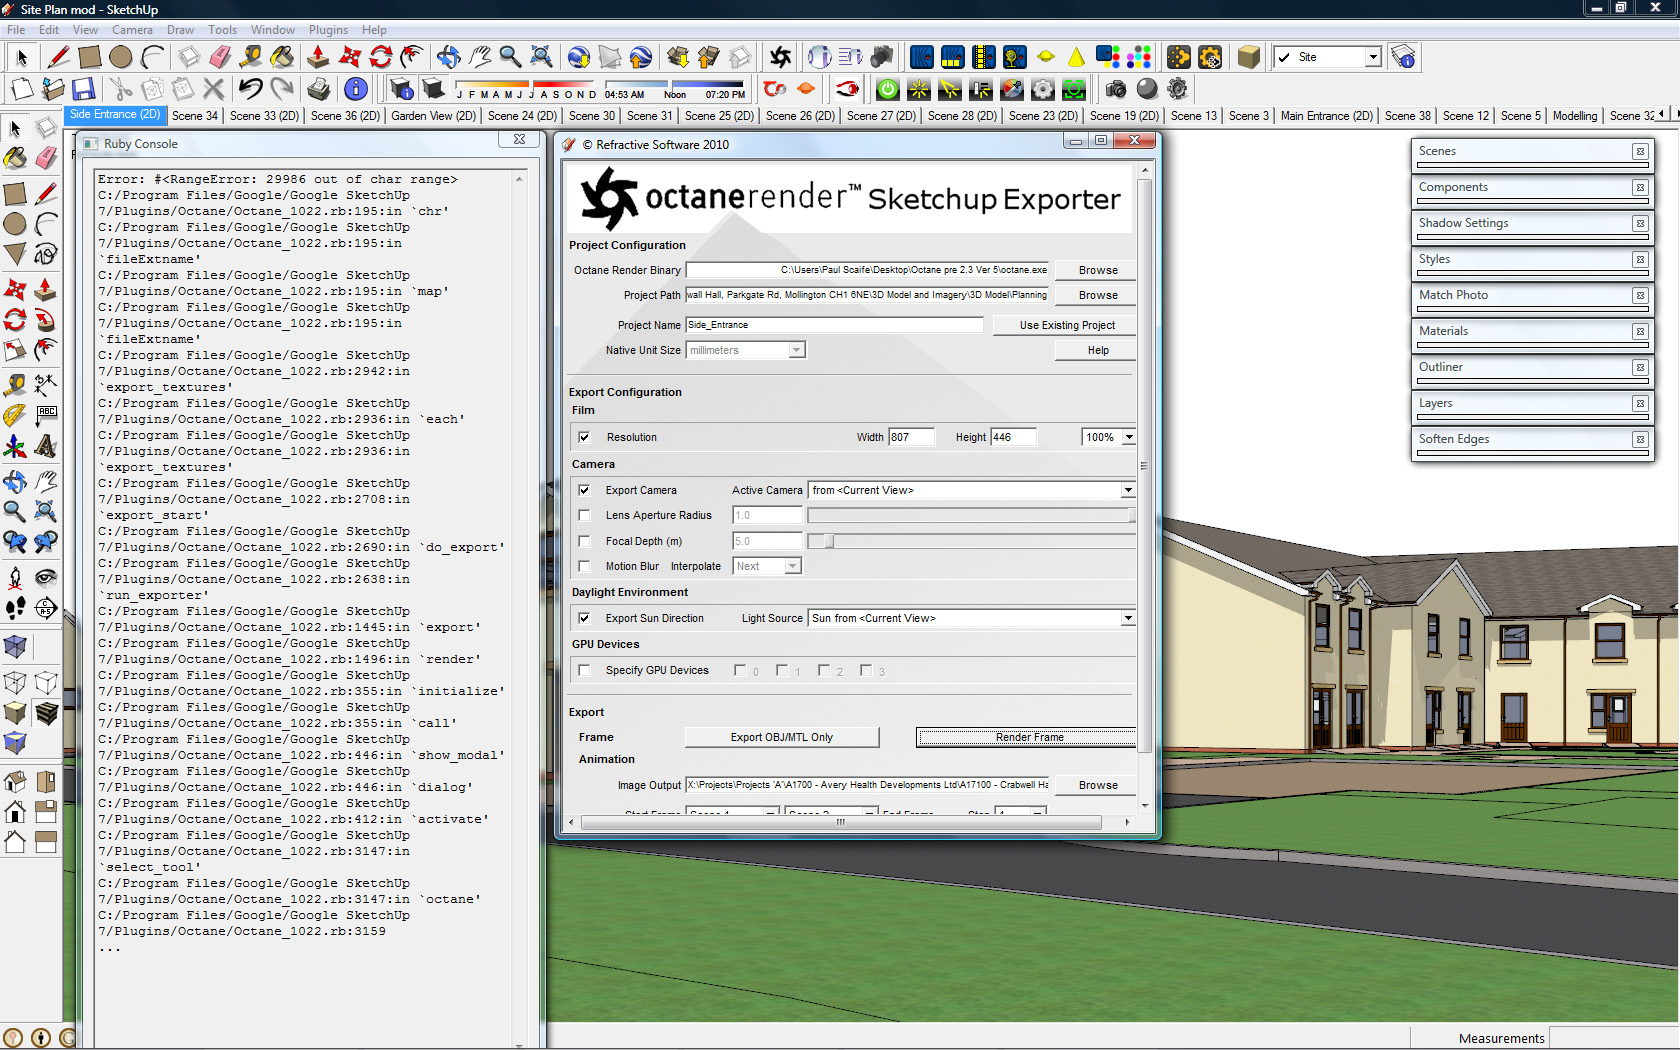The image size is (1680, 1050).
Task: Open Model Info blue information icon
Action: click(355, 89)
